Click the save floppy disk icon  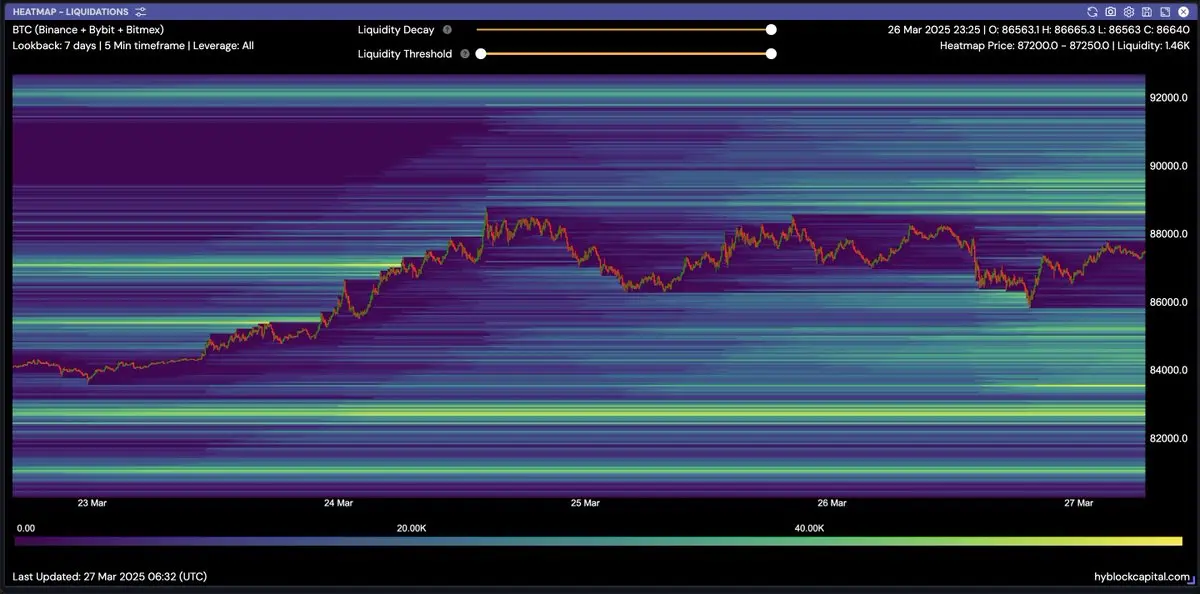(1146, 12)
